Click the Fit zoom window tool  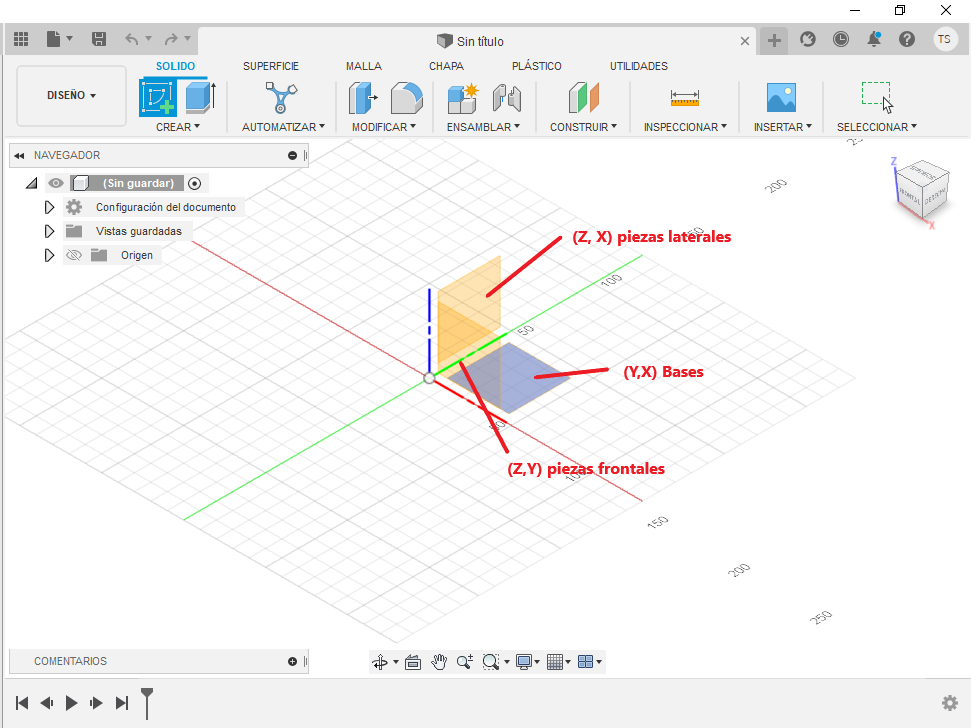[x=490, y=662]
